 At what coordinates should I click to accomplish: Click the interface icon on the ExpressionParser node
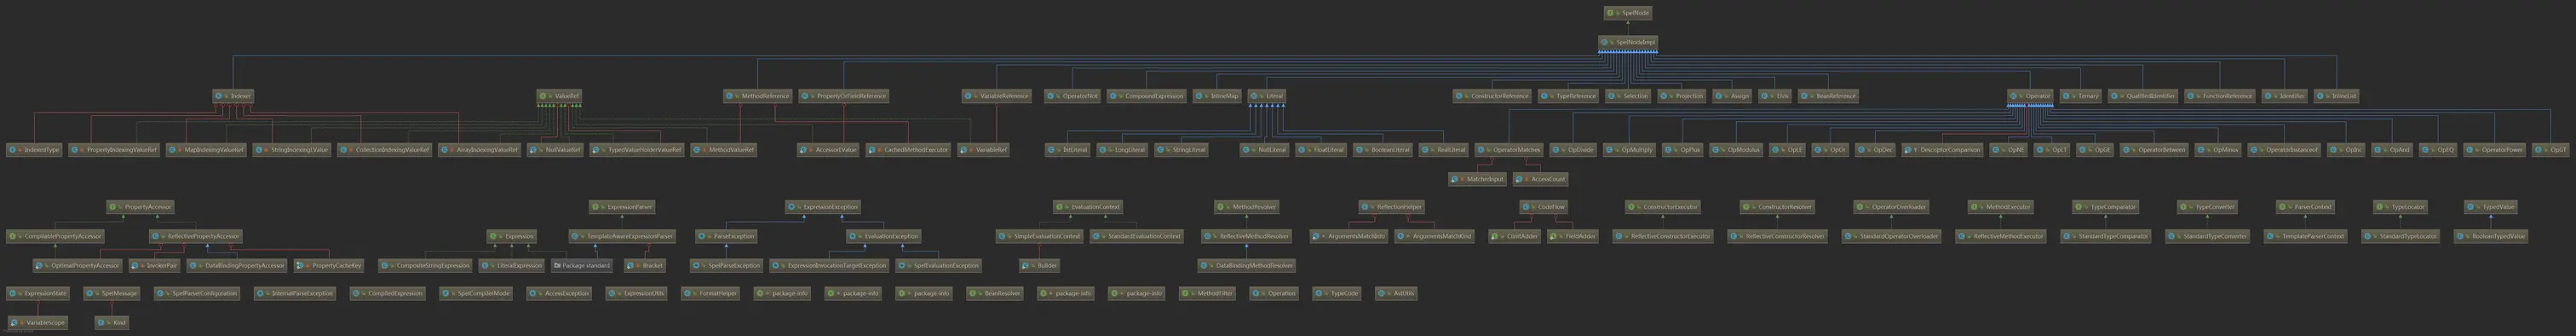tap(596, 207)
